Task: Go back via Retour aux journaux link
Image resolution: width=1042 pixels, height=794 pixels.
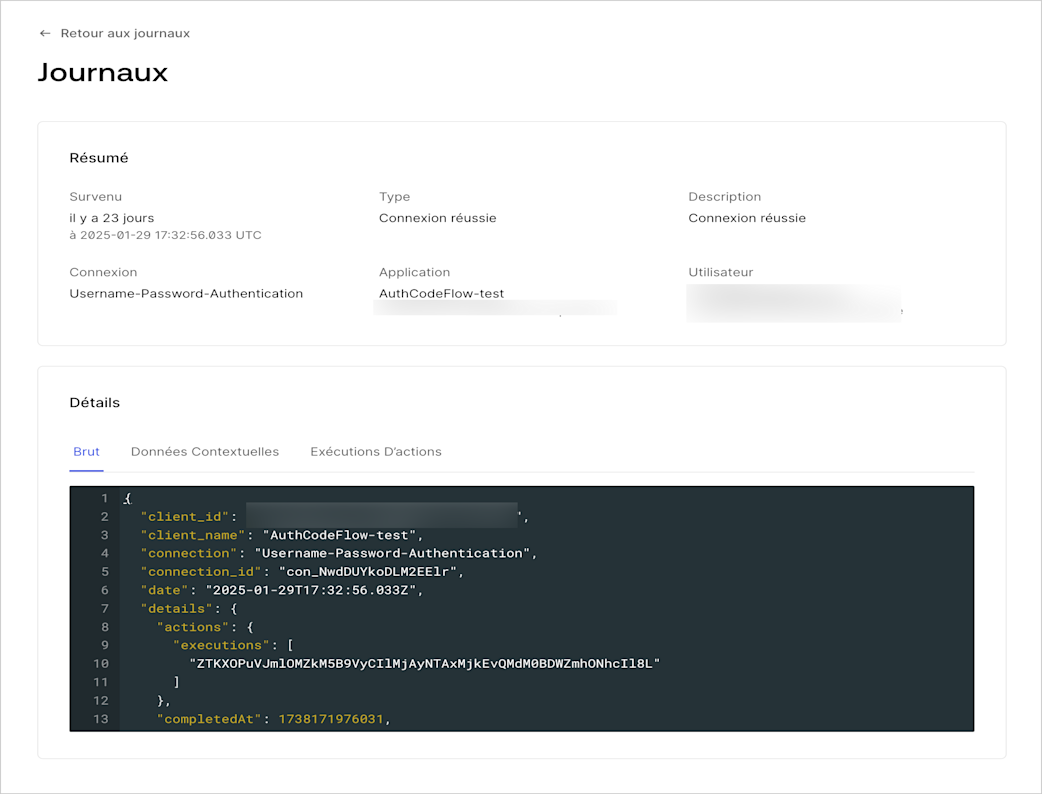Action: 125,33
